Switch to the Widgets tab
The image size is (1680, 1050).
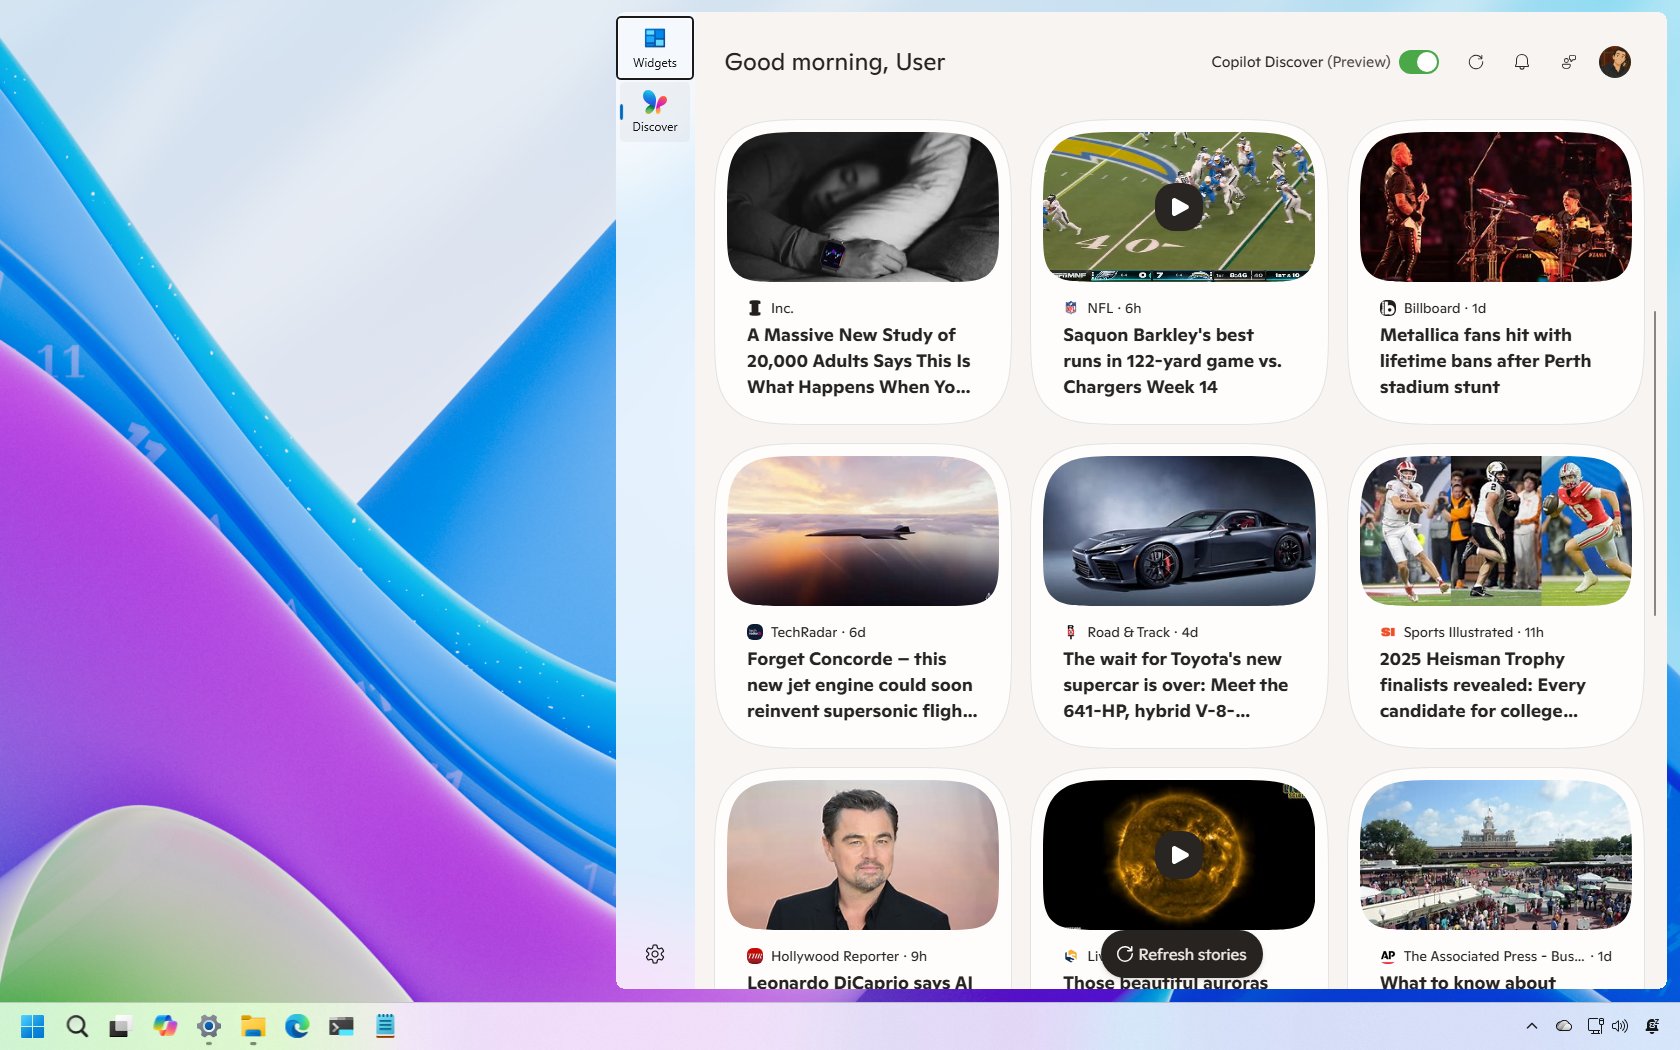[x=655, y=48]
